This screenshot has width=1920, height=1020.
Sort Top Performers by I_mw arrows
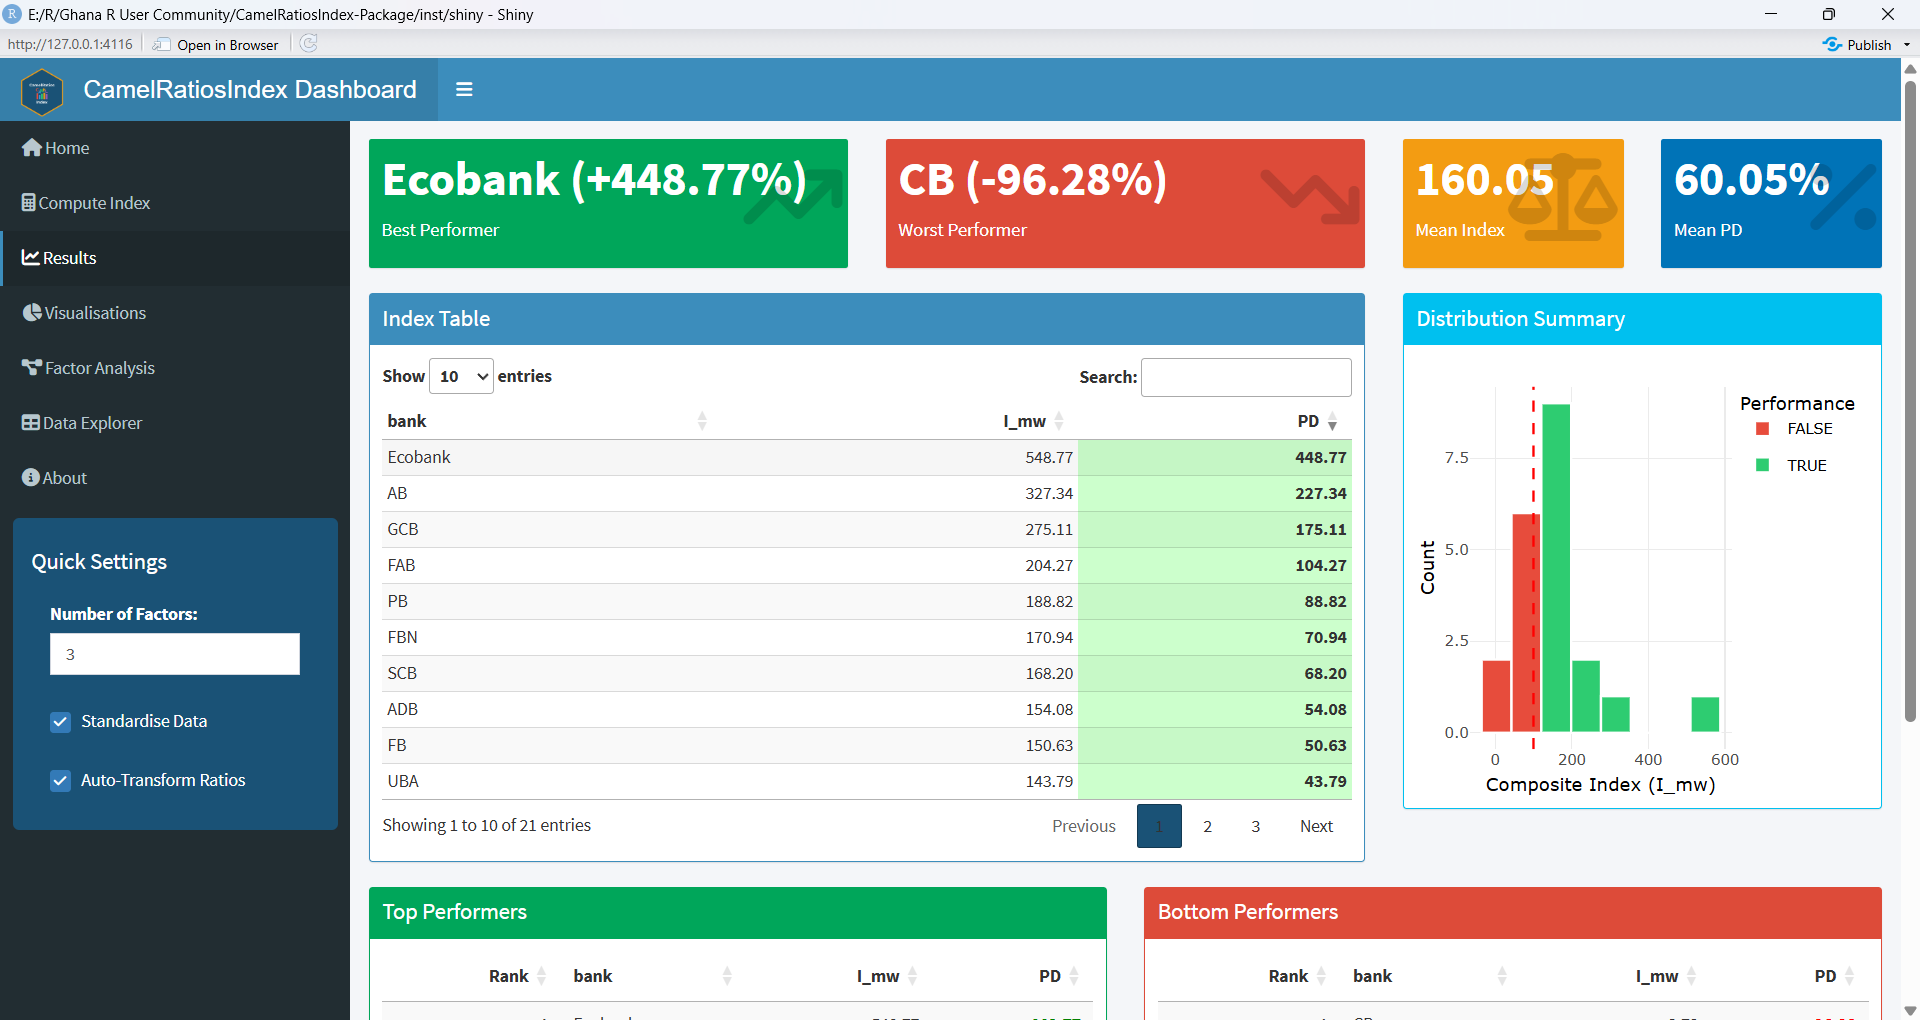(x=913, y=976)
